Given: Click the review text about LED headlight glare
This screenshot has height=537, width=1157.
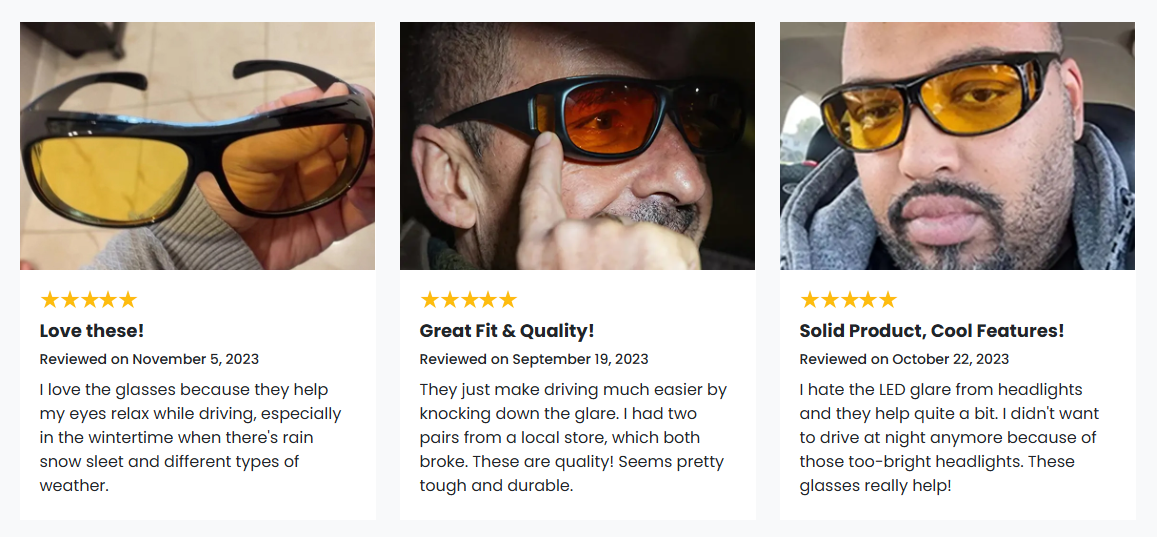Looking at the screenshot, I should (948, 437).
